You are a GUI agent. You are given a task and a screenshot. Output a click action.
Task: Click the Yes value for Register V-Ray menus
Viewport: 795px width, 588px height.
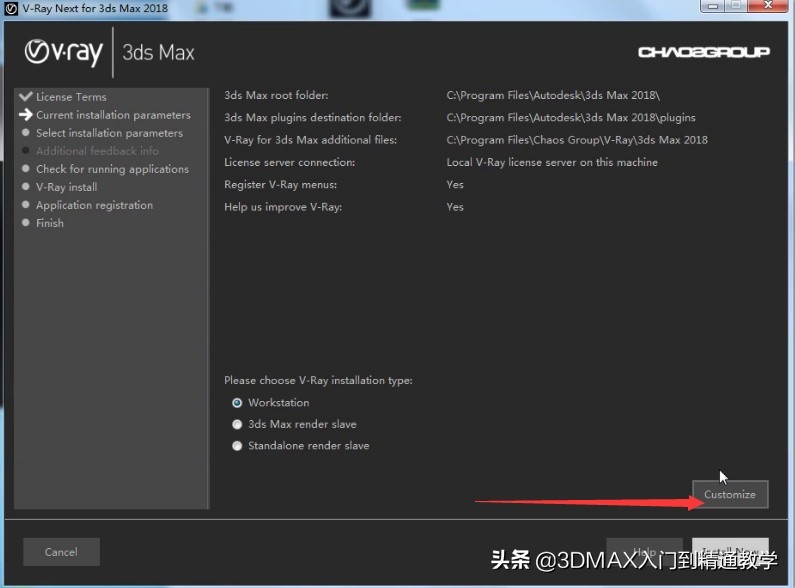point(455,185)
